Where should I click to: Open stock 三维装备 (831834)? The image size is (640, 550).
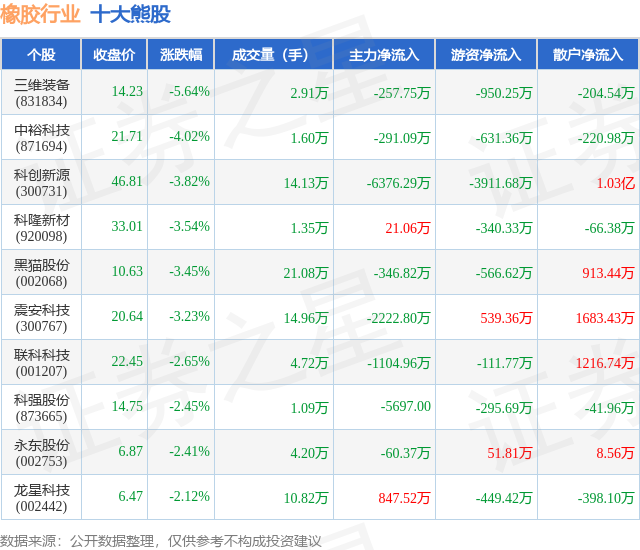pos(42,93)
